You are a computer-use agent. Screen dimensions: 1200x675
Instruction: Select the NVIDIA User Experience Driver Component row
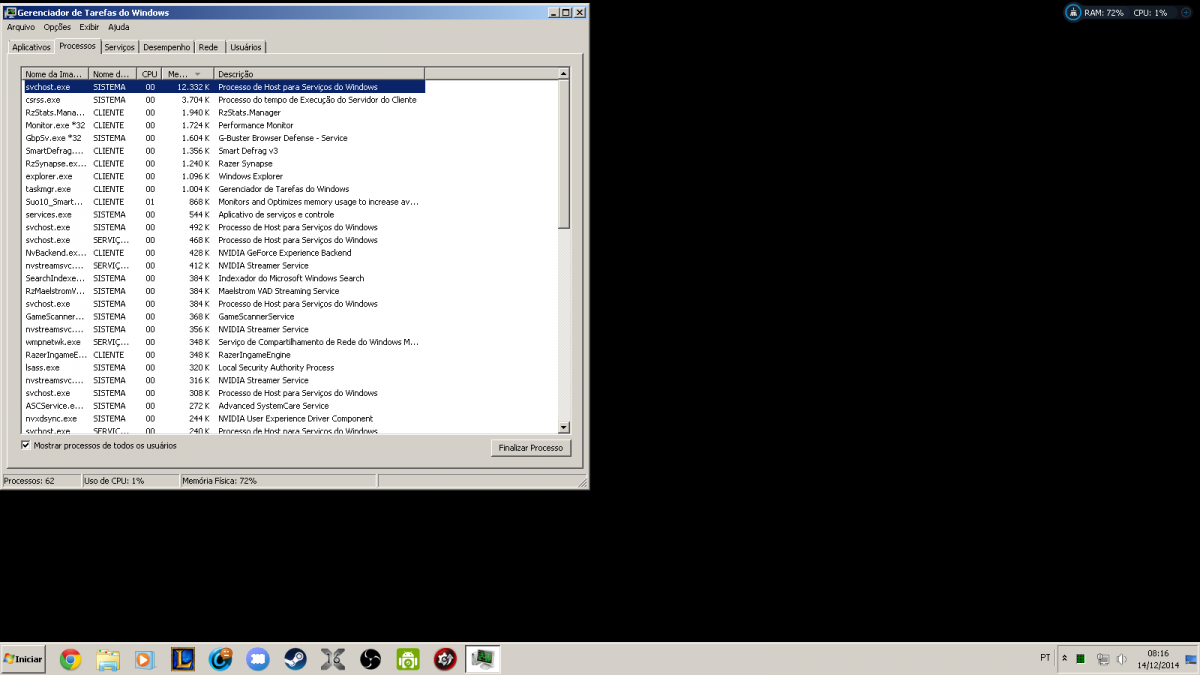click(224, 419)
